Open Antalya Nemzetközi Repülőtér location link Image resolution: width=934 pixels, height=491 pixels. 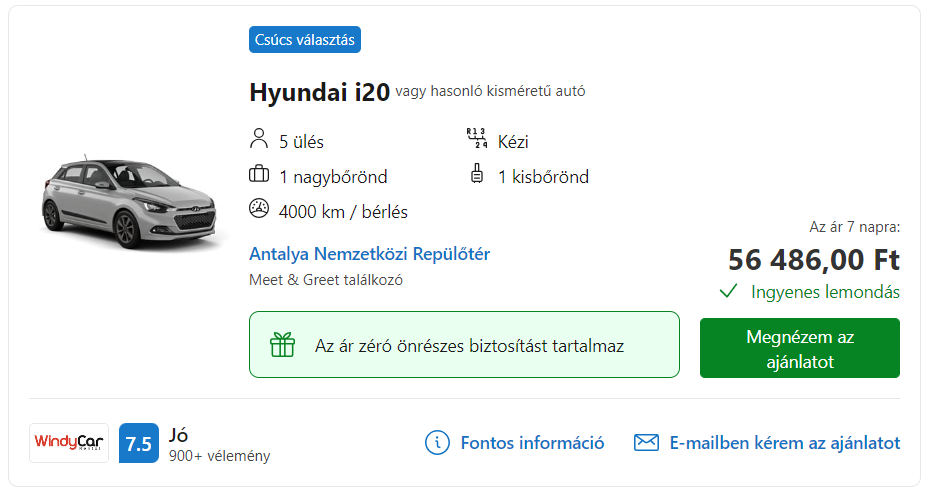(x=369, y=254)
